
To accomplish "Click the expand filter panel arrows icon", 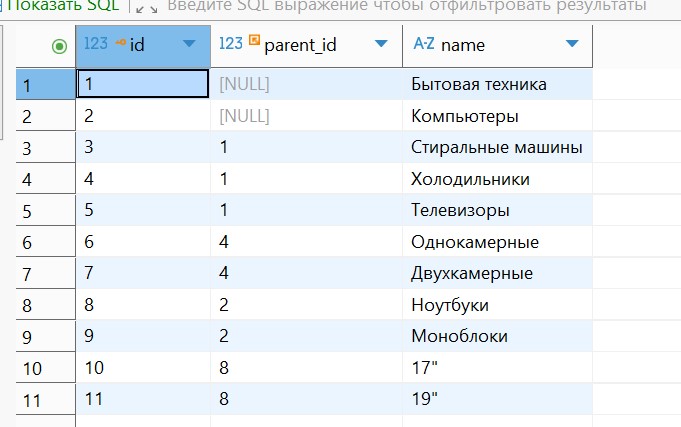I will coord(146,6).
